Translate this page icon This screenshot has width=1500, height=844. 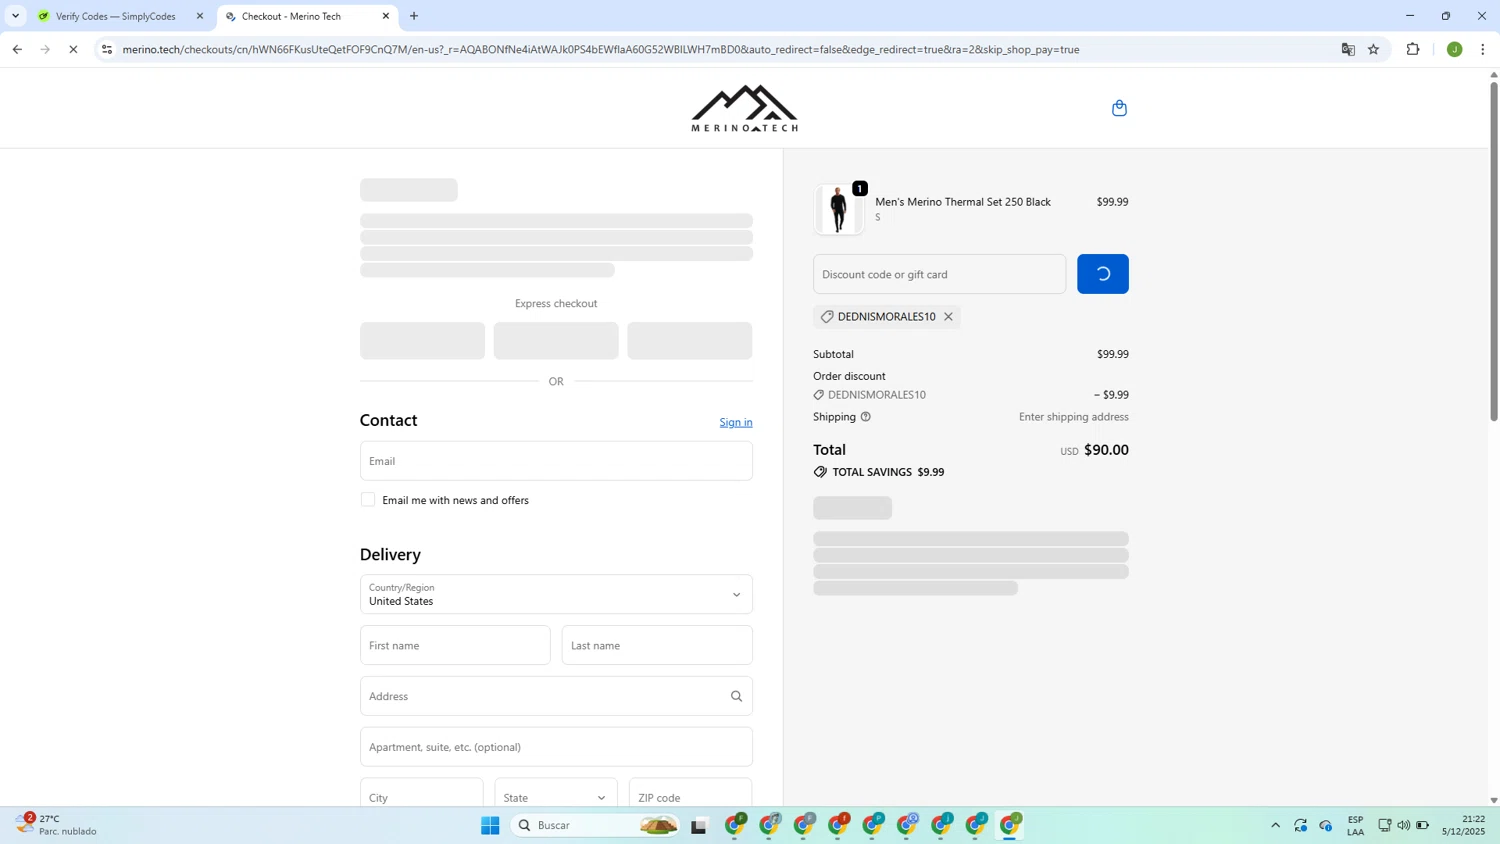1348,49
